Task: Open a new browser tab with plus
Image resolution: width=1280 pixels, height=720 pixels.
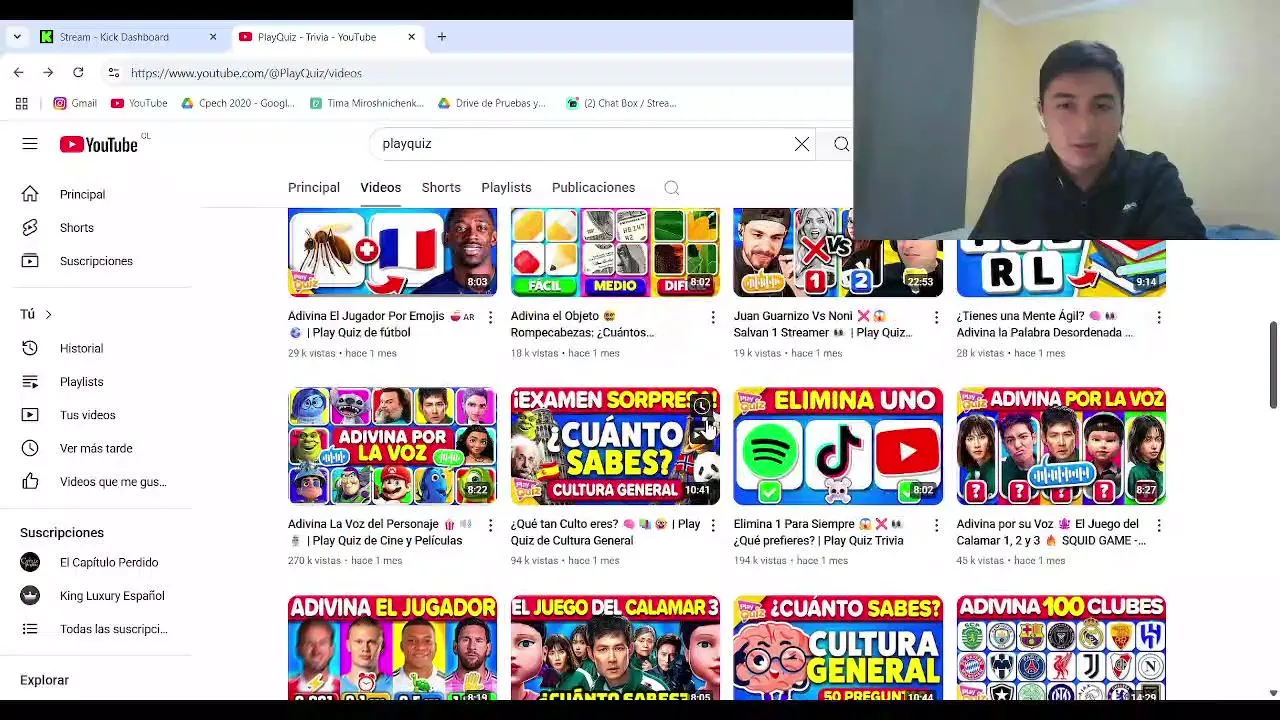Action: pyautogui.click(x=441, y=37)
